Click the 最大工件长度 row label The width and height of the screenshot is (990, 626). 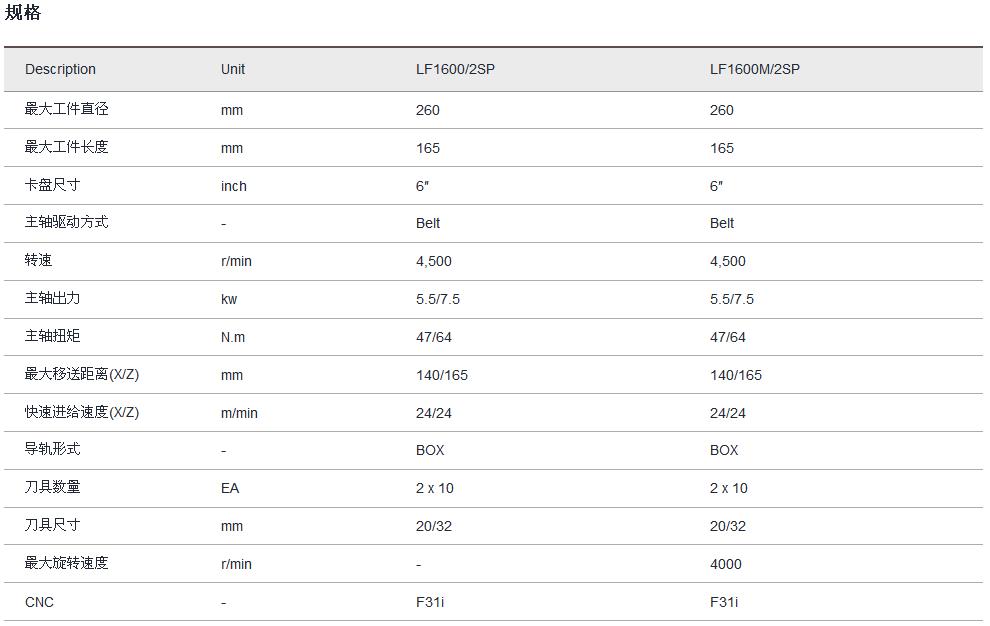(x=66, y=147)
